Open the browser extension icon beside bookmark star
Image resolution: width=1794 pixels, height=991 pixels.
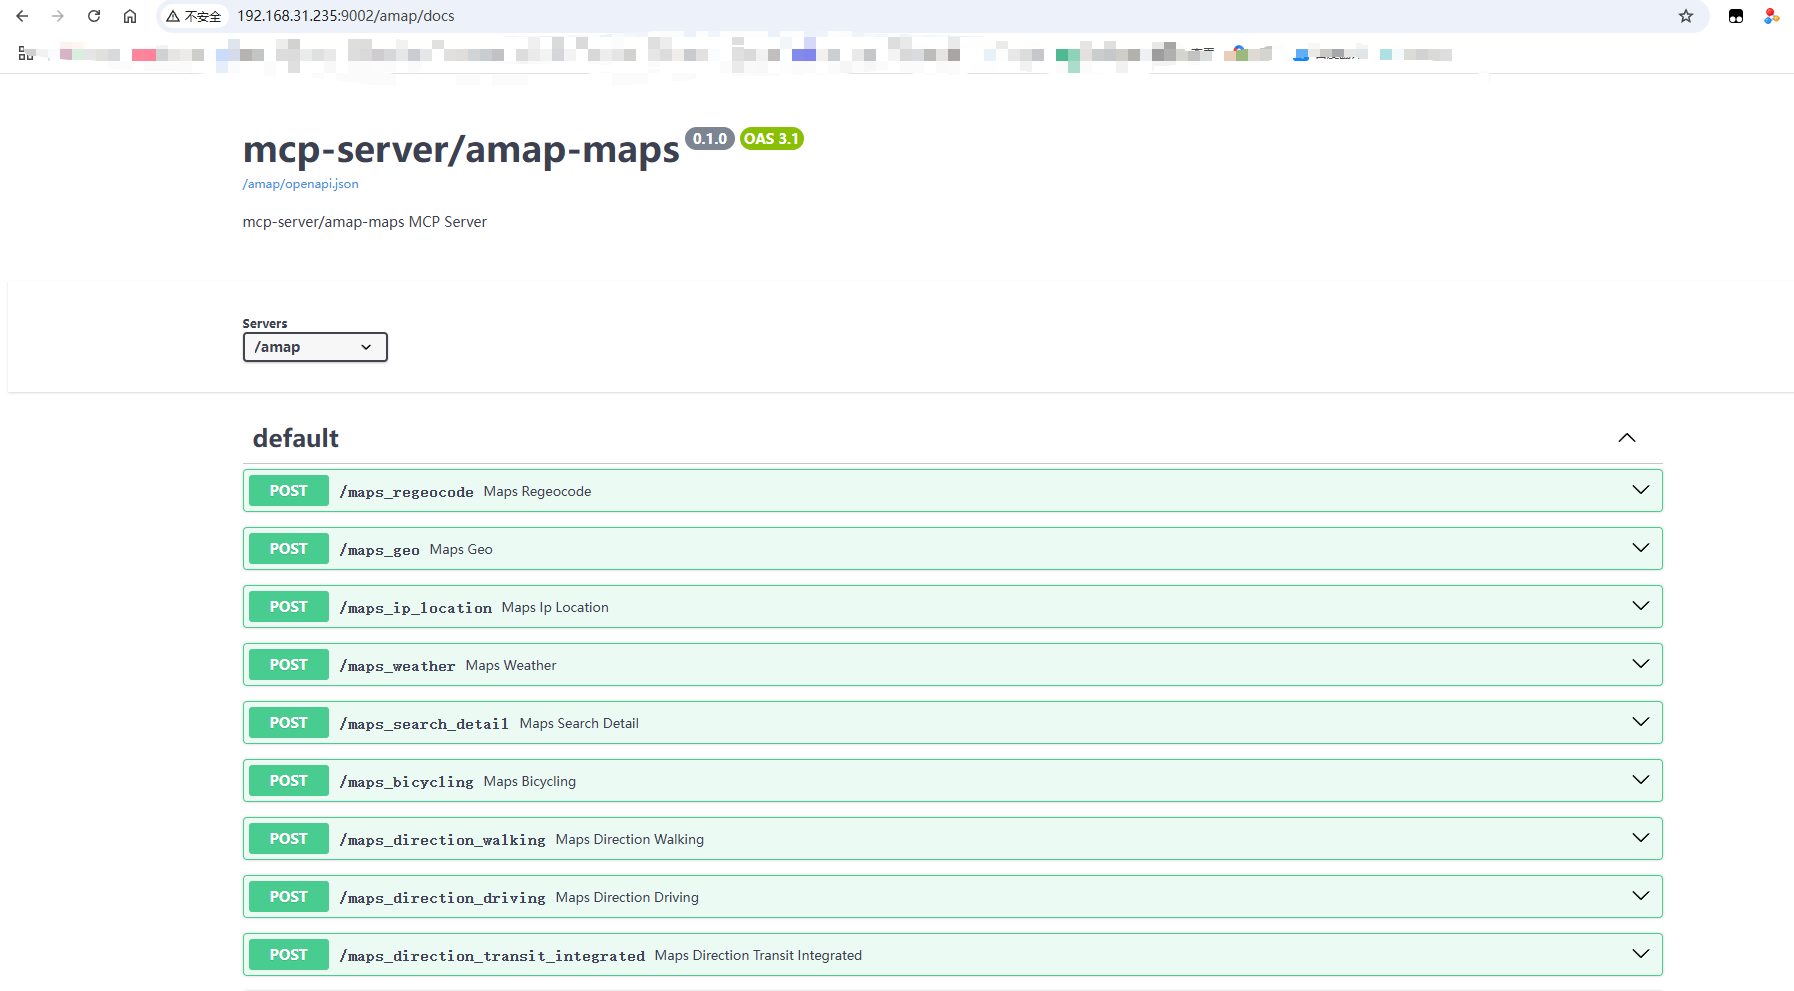click(1736, 16)
